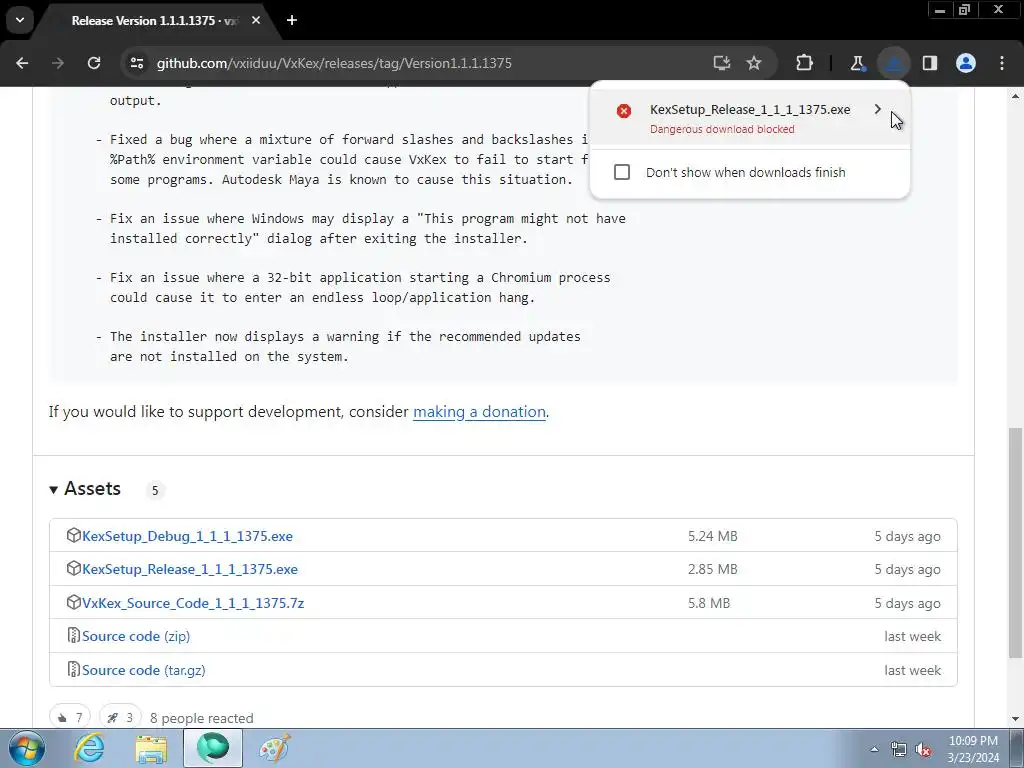Image resolution: width=1024 pixels, height=768 pixels.
Task: Toggle the downloads toolbar icon
Action: (x=893, y=63)
